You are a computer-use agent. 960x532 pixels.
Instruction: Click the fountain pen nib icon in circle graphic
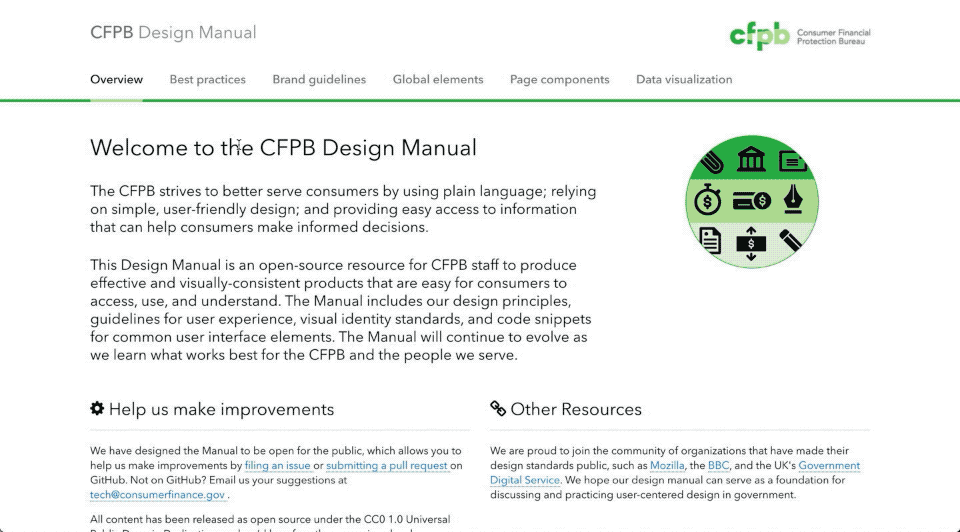pos(793,199)
